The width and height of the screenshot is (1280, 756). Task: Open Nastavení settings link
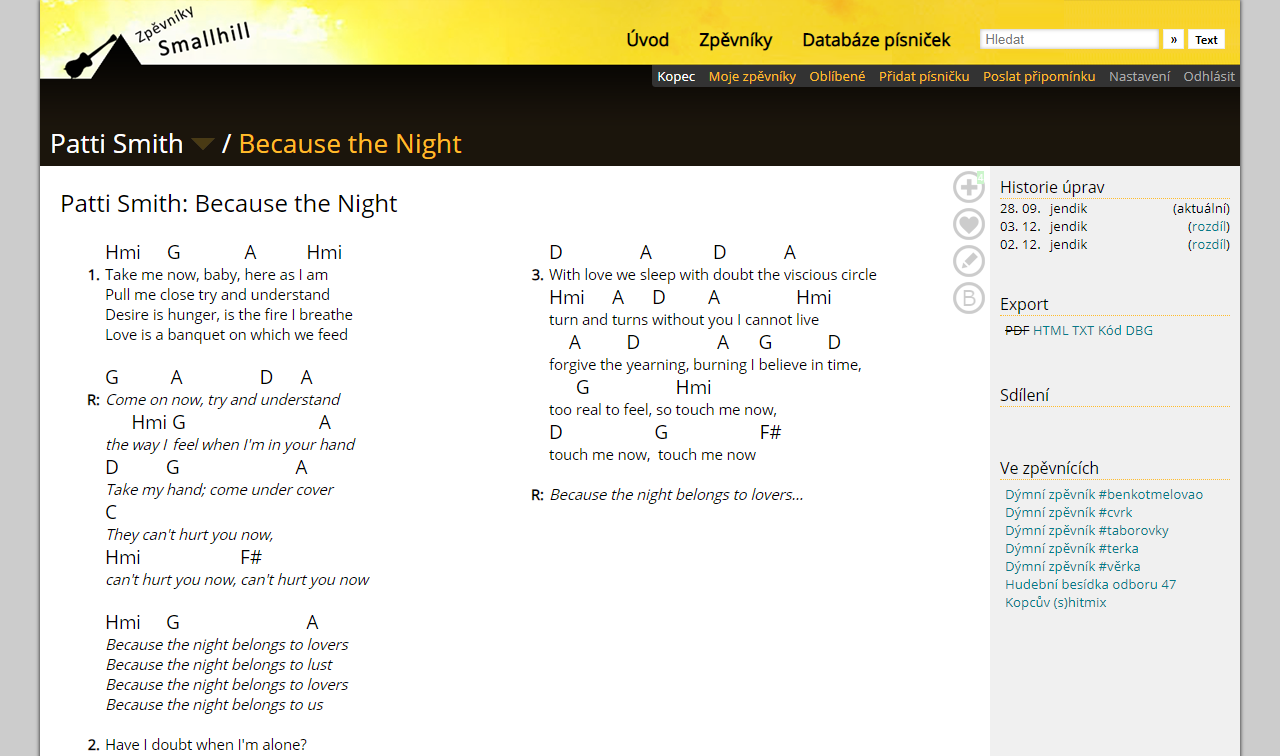click(x=1139, y=76)
